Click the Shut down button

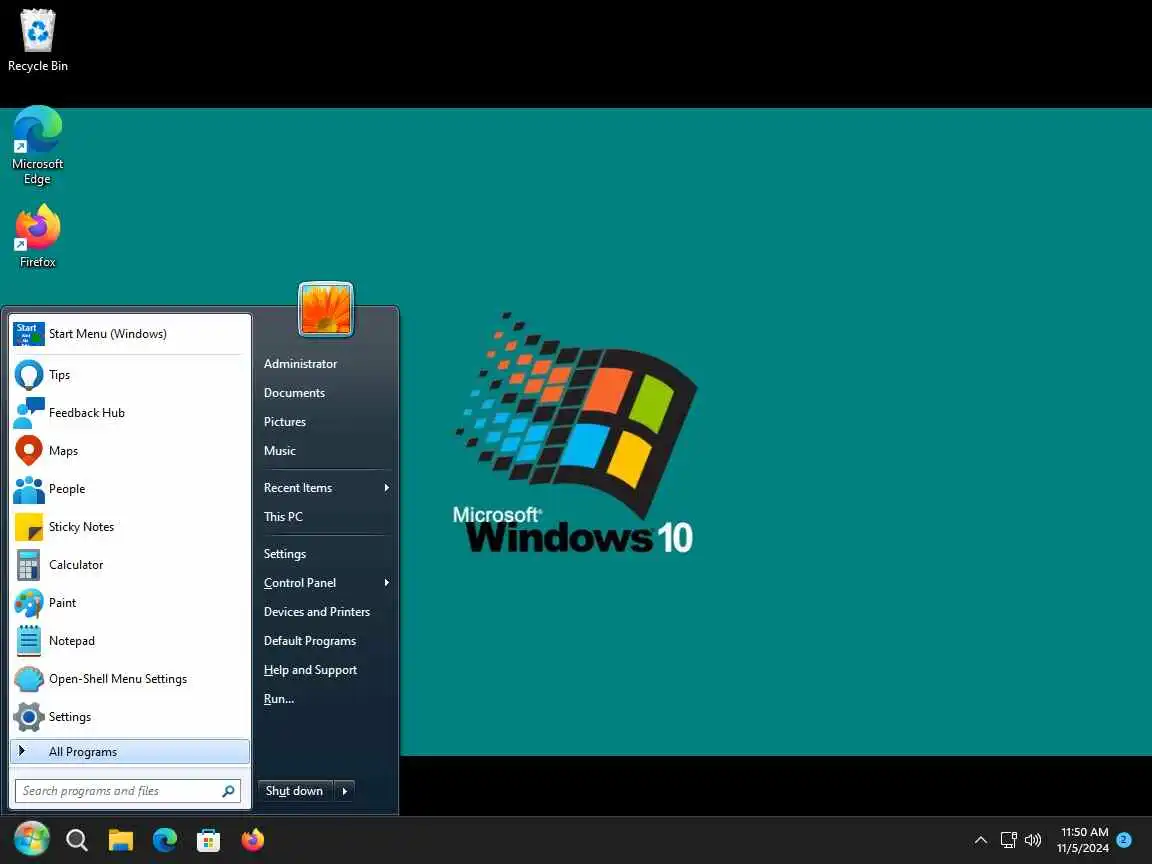tap(295, 791)
